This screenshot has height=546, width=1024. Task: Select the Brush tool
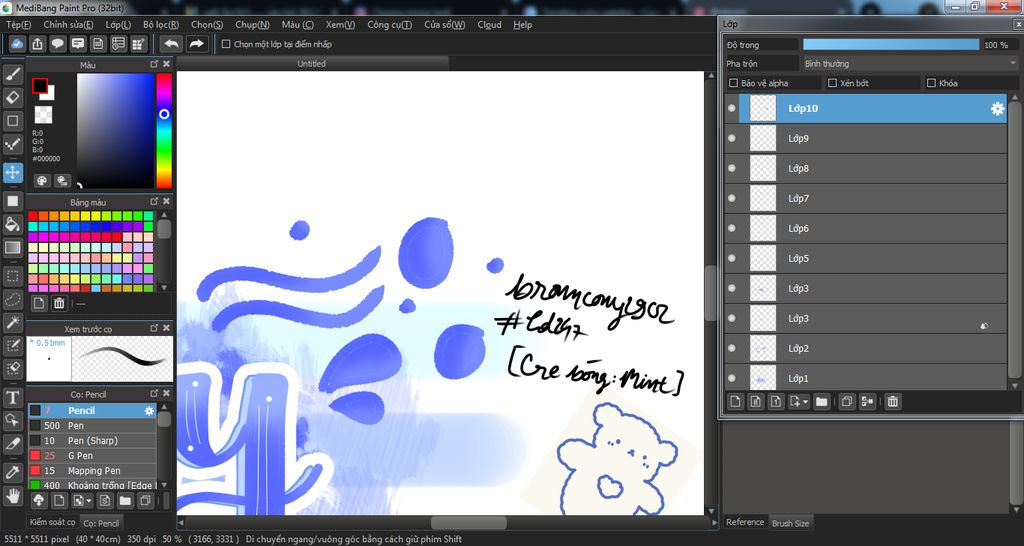(12, 74)
